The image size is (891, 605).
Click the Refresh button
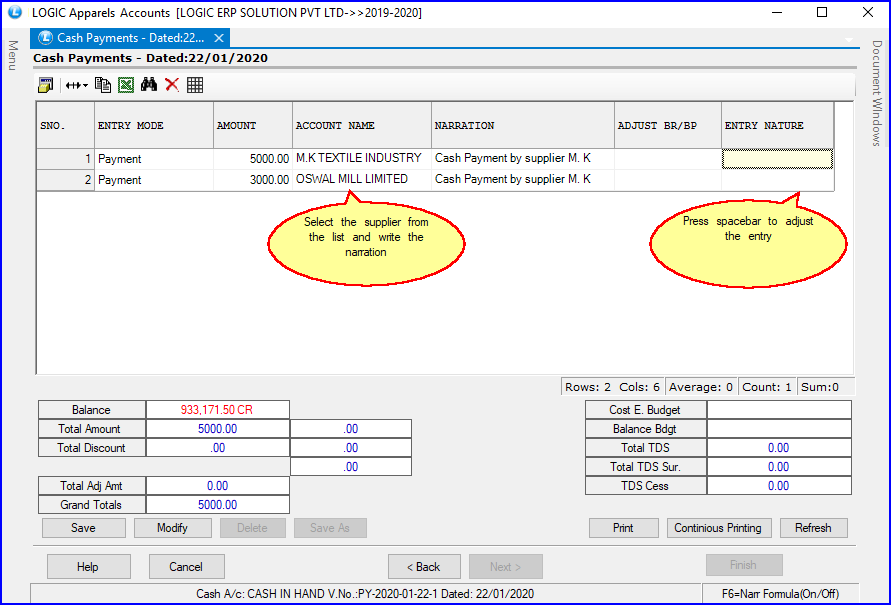(813, 528)
